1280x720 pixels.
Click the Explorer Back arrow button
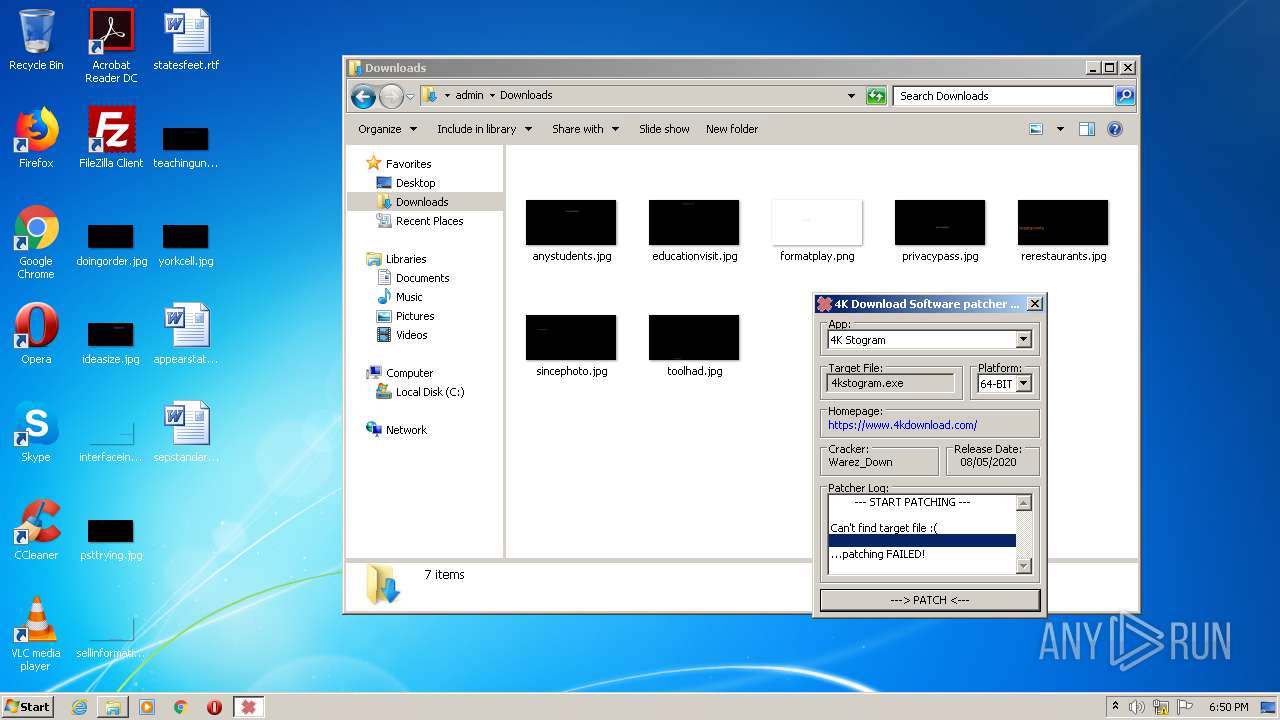click(364, 96)
